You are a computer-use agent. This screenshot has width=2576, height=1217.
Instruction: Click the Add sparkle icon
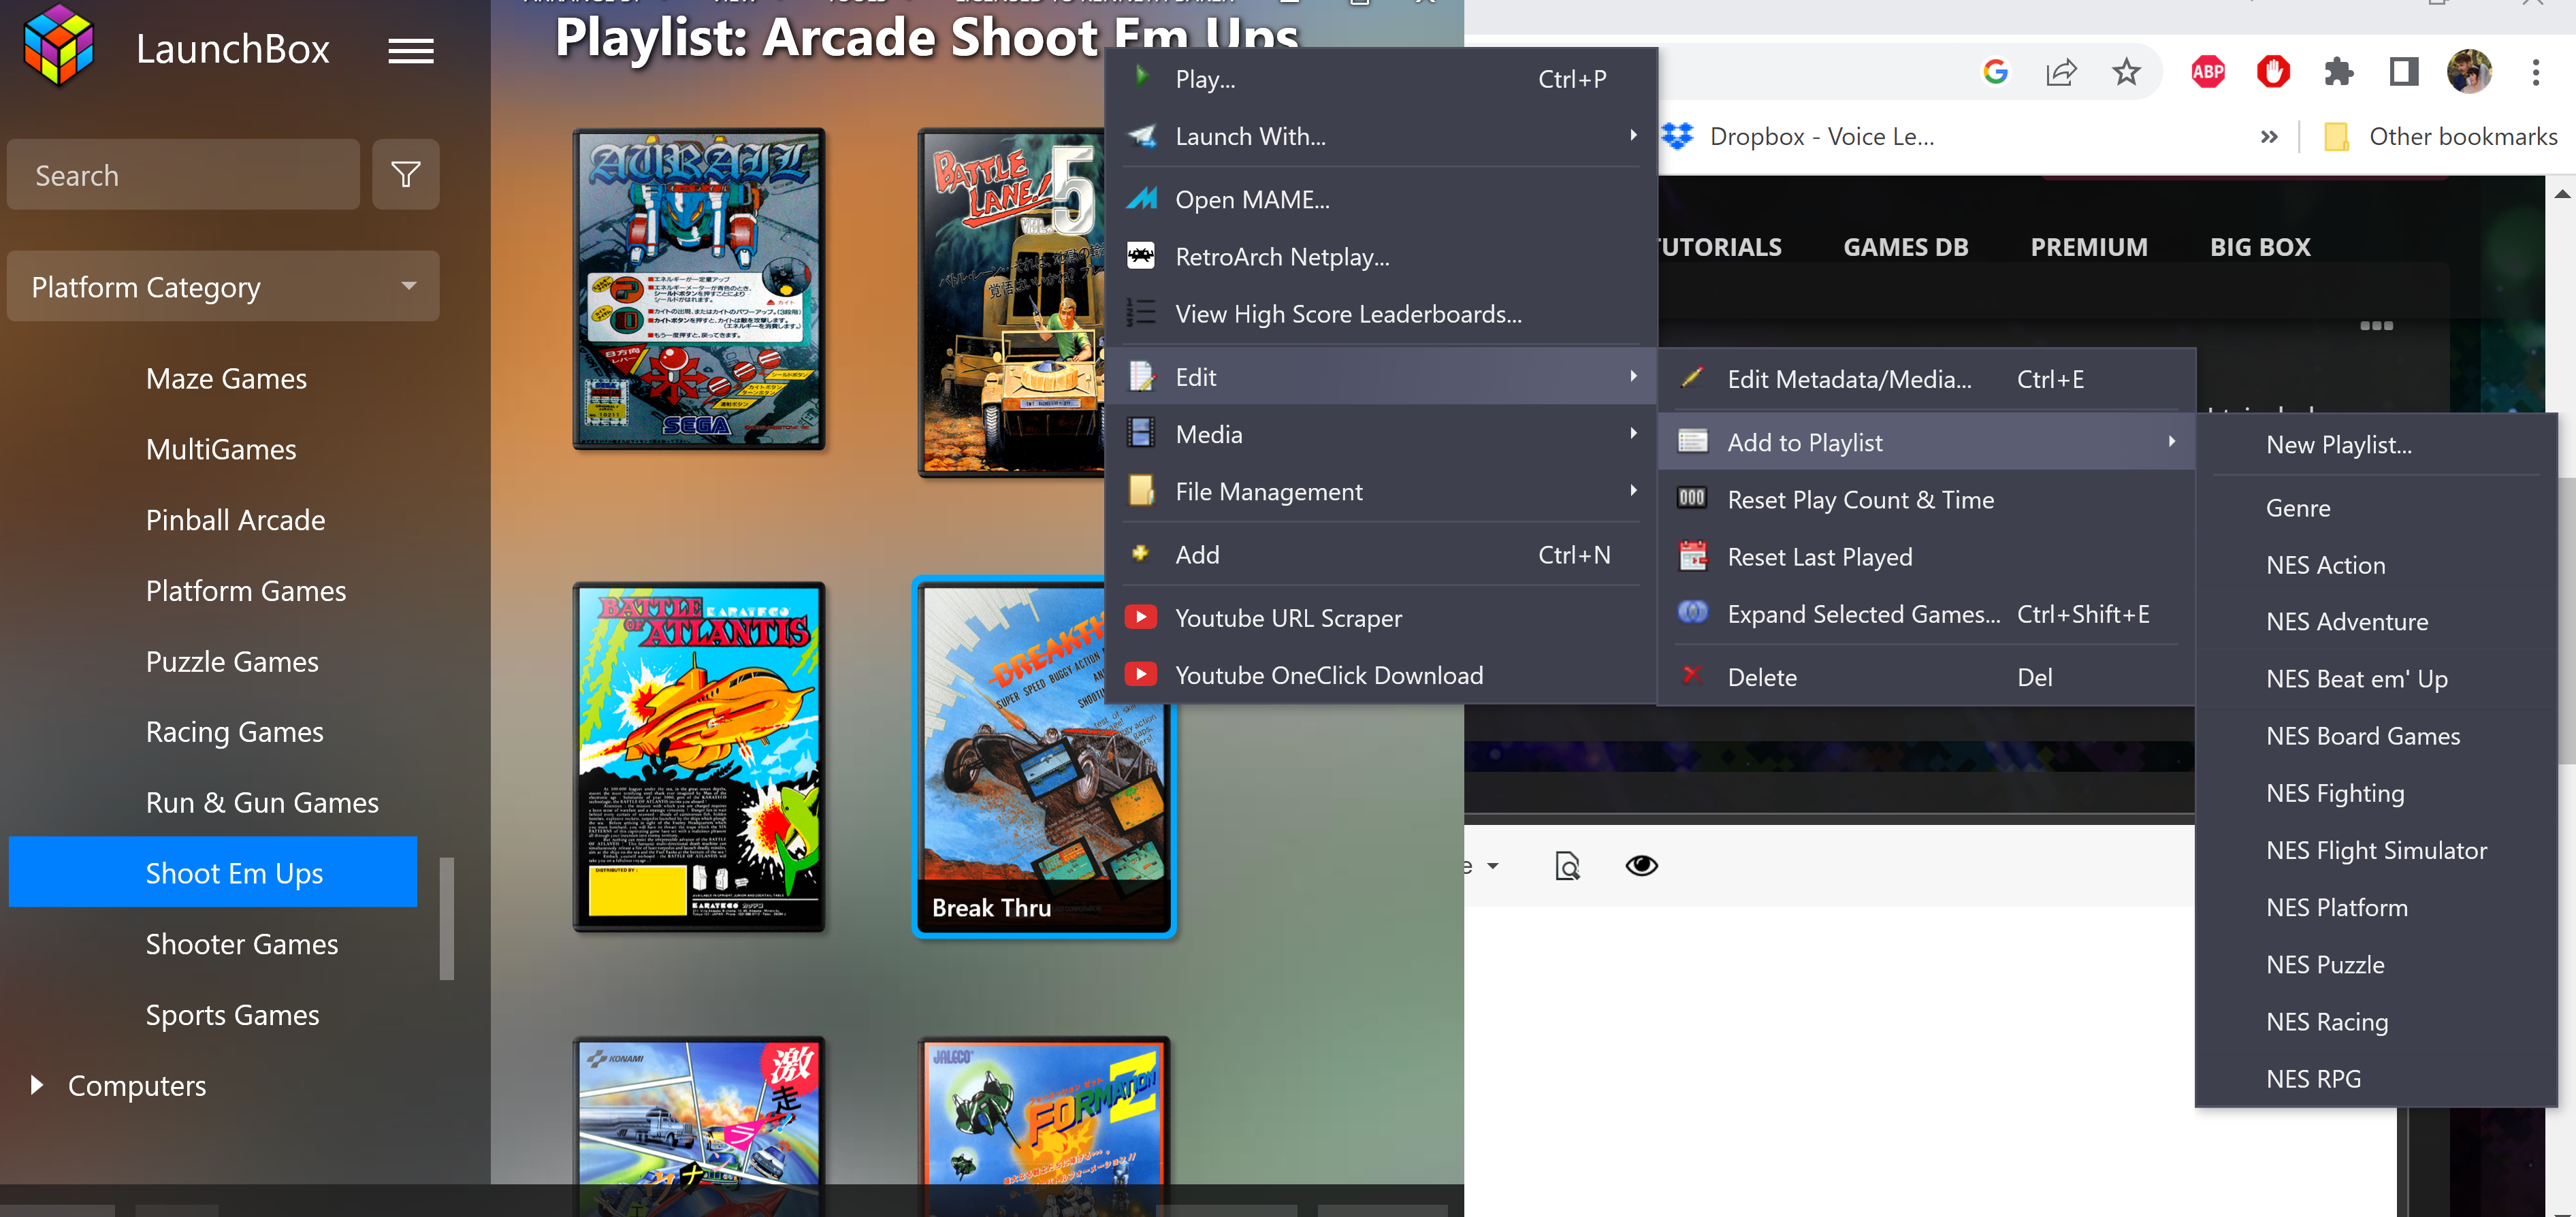(x=1140, y=553)
